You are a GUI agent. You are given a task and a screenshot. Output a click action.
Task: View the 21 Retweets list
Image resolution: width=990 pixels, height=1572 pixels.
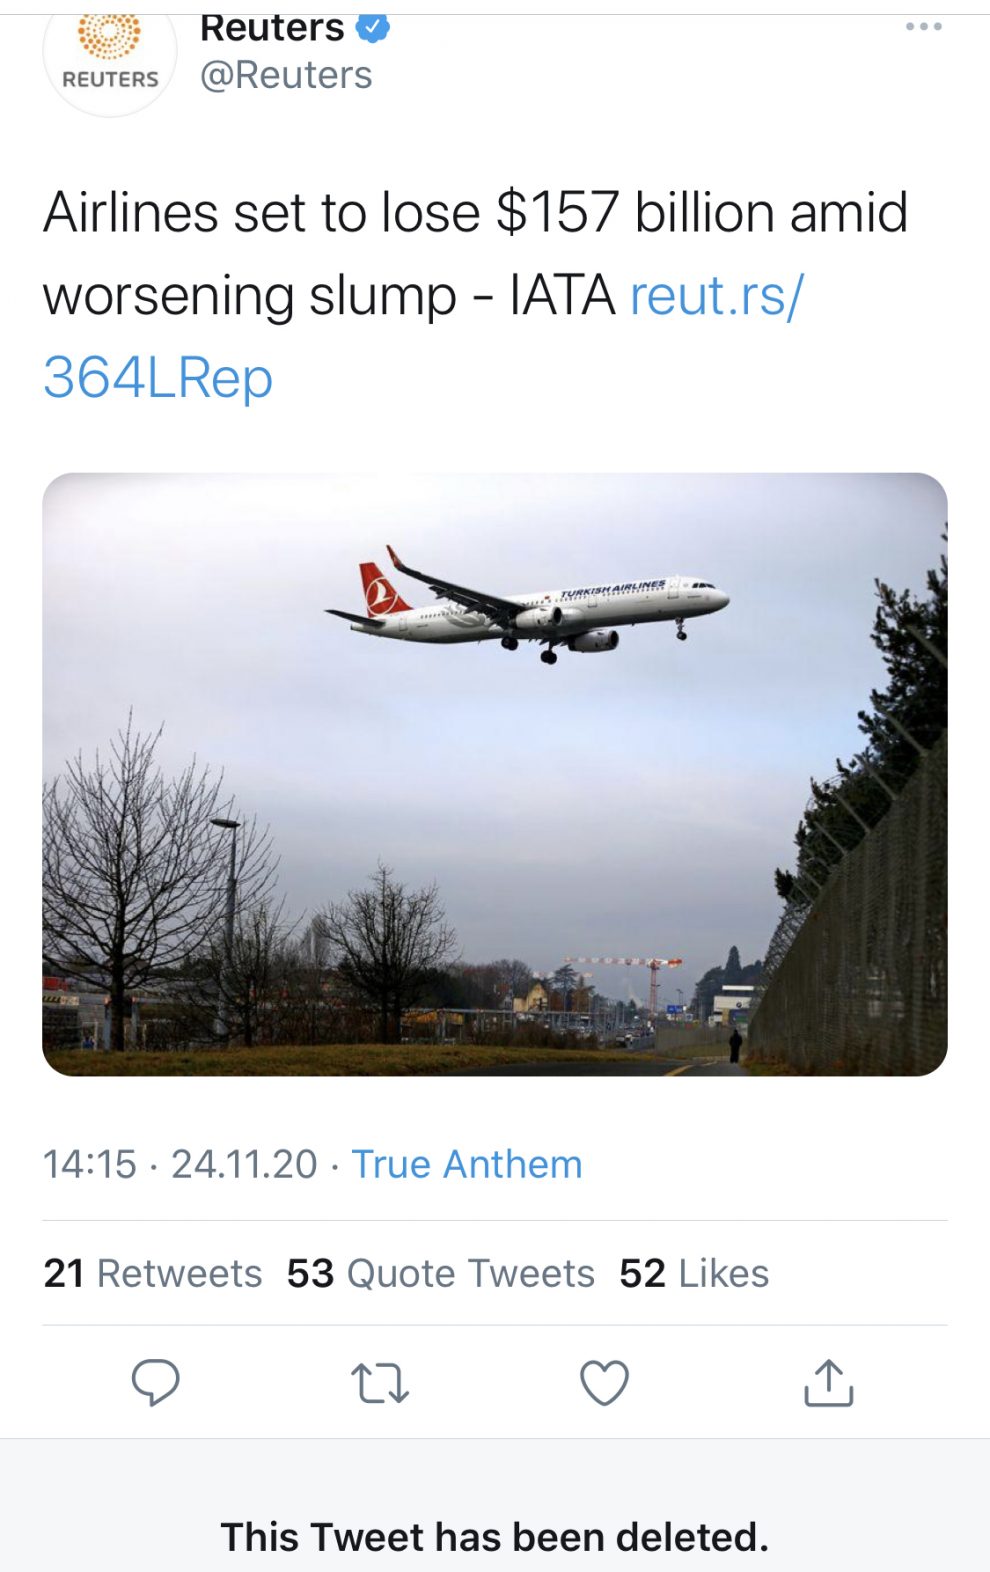tap(153, 1273)
